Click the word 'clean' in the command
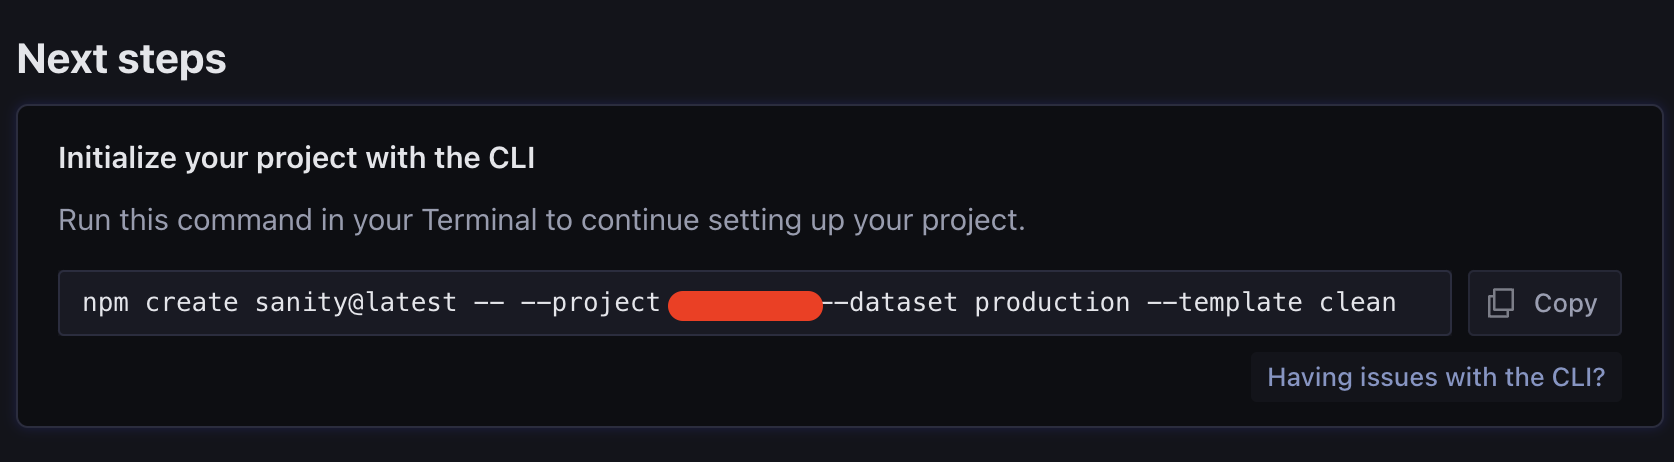The height and width of the screenshot is (462, 1674). click(1357, 302)
